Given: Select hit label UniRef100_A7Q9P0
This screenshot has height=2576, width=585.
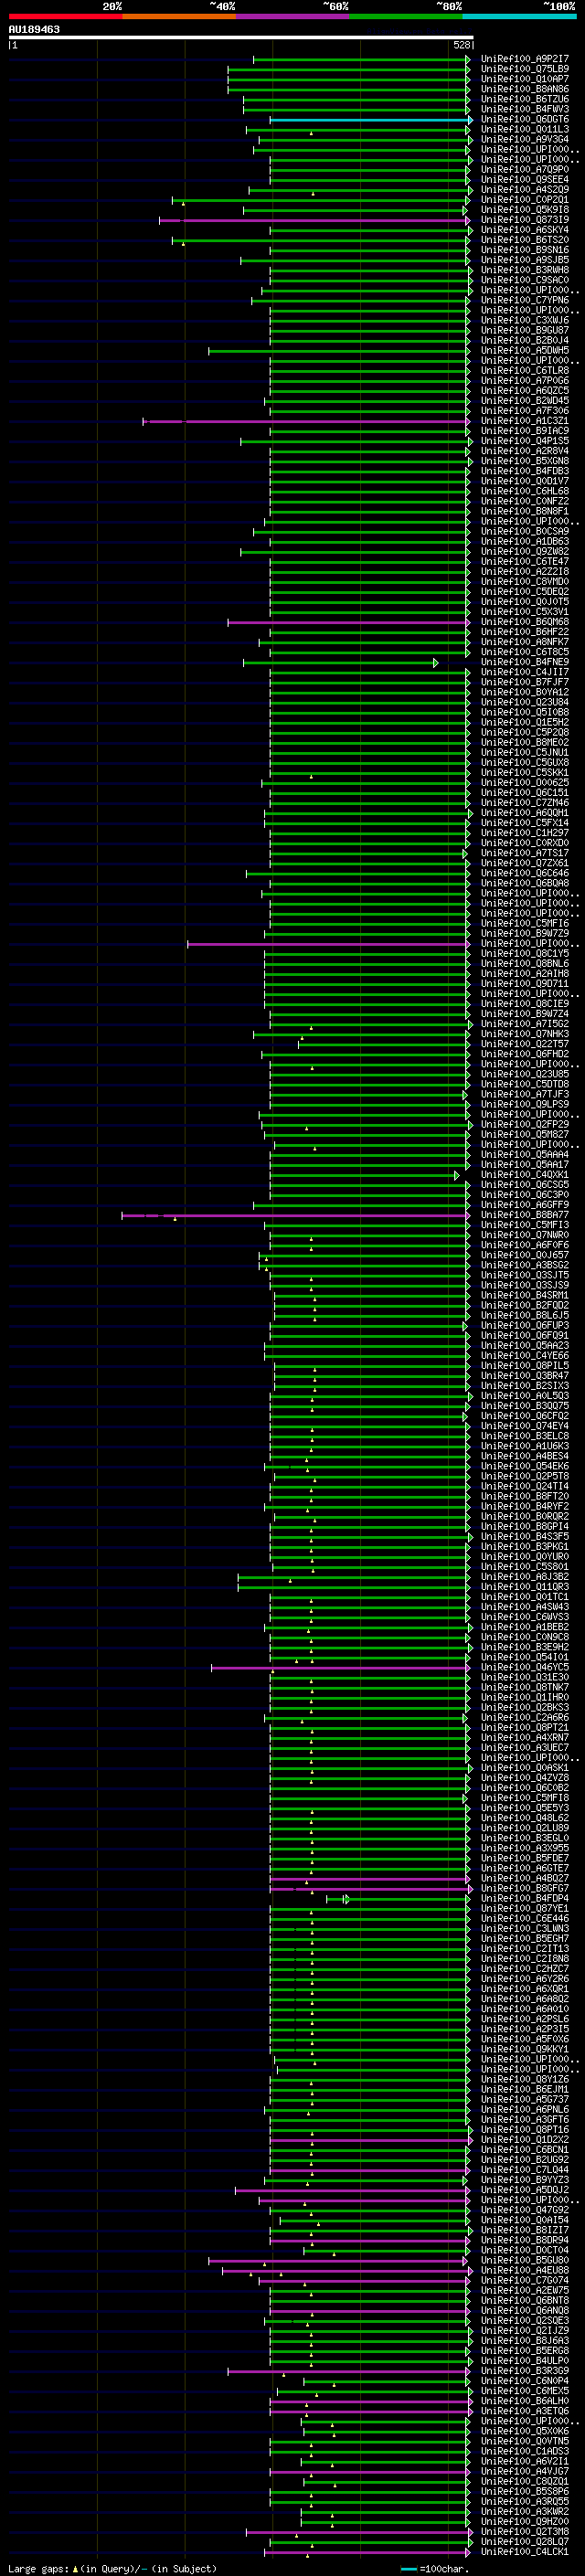Looking at the screenshot, I should click(x=525, y=170).
